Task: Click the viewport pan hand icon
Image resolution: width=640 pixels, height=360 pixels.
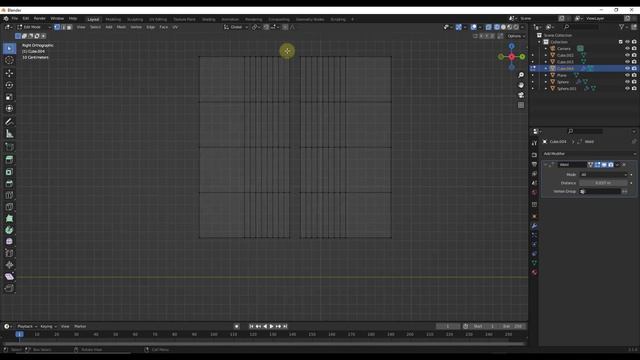Action: [x=521, y=85]
